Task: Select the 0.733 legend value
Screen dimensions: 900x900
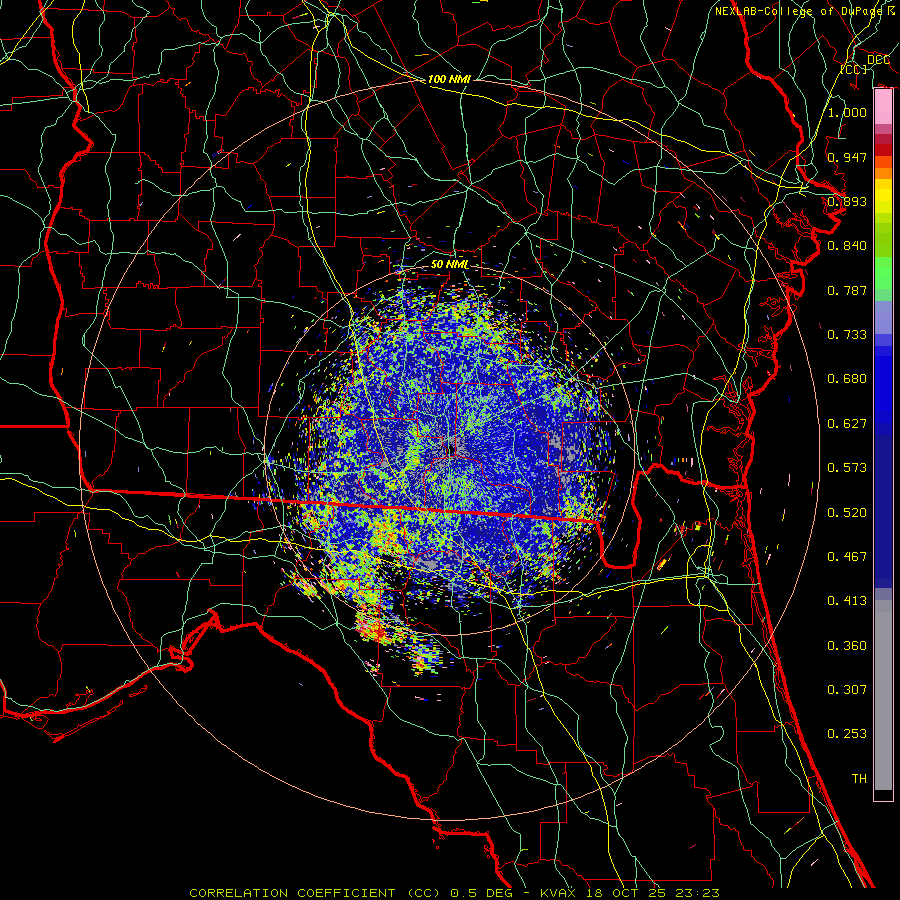Action: [x=847, y=335]
